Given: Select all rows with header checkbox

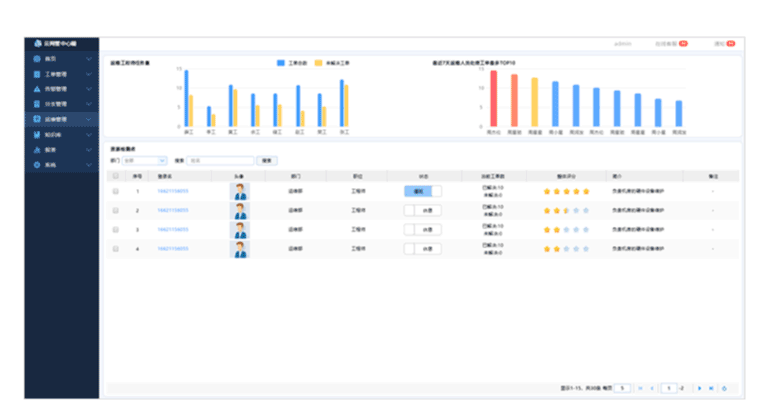Looking at the screenshot, I should (116, 176).
